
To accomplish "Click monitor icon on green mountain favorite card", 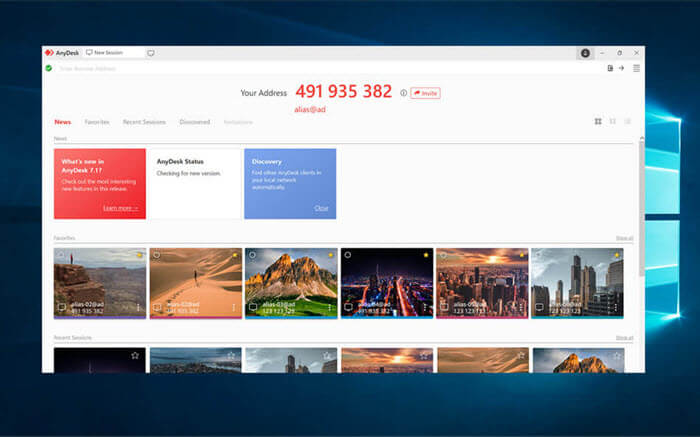I will pyautogui.click(x=253, y=307).
